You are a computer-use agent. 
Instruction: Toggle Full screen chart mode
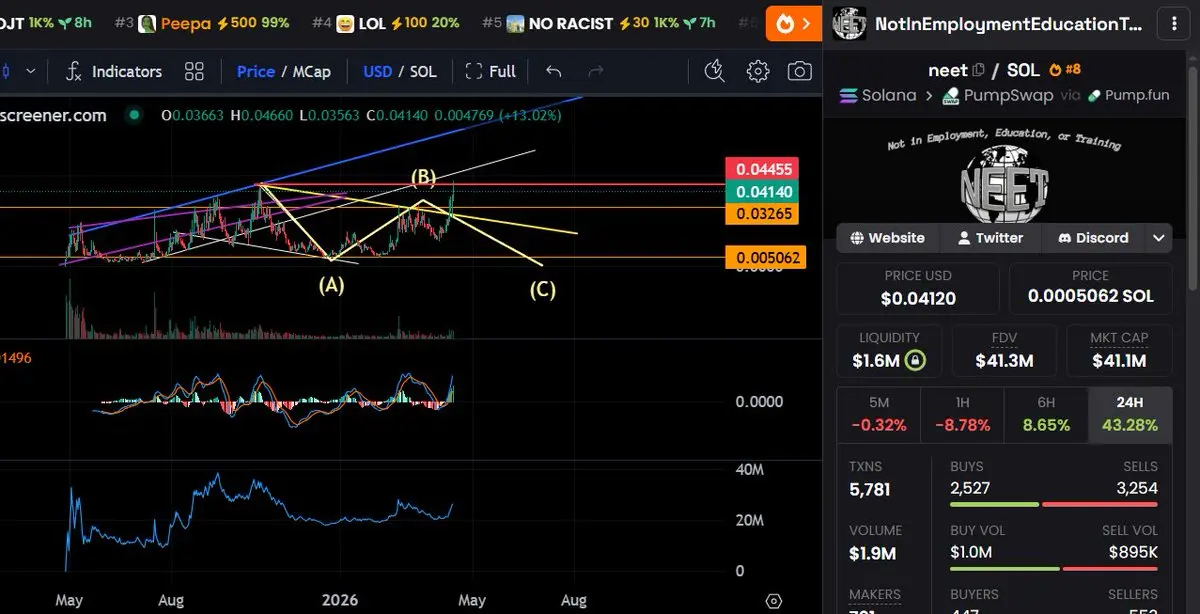point(491,71)
